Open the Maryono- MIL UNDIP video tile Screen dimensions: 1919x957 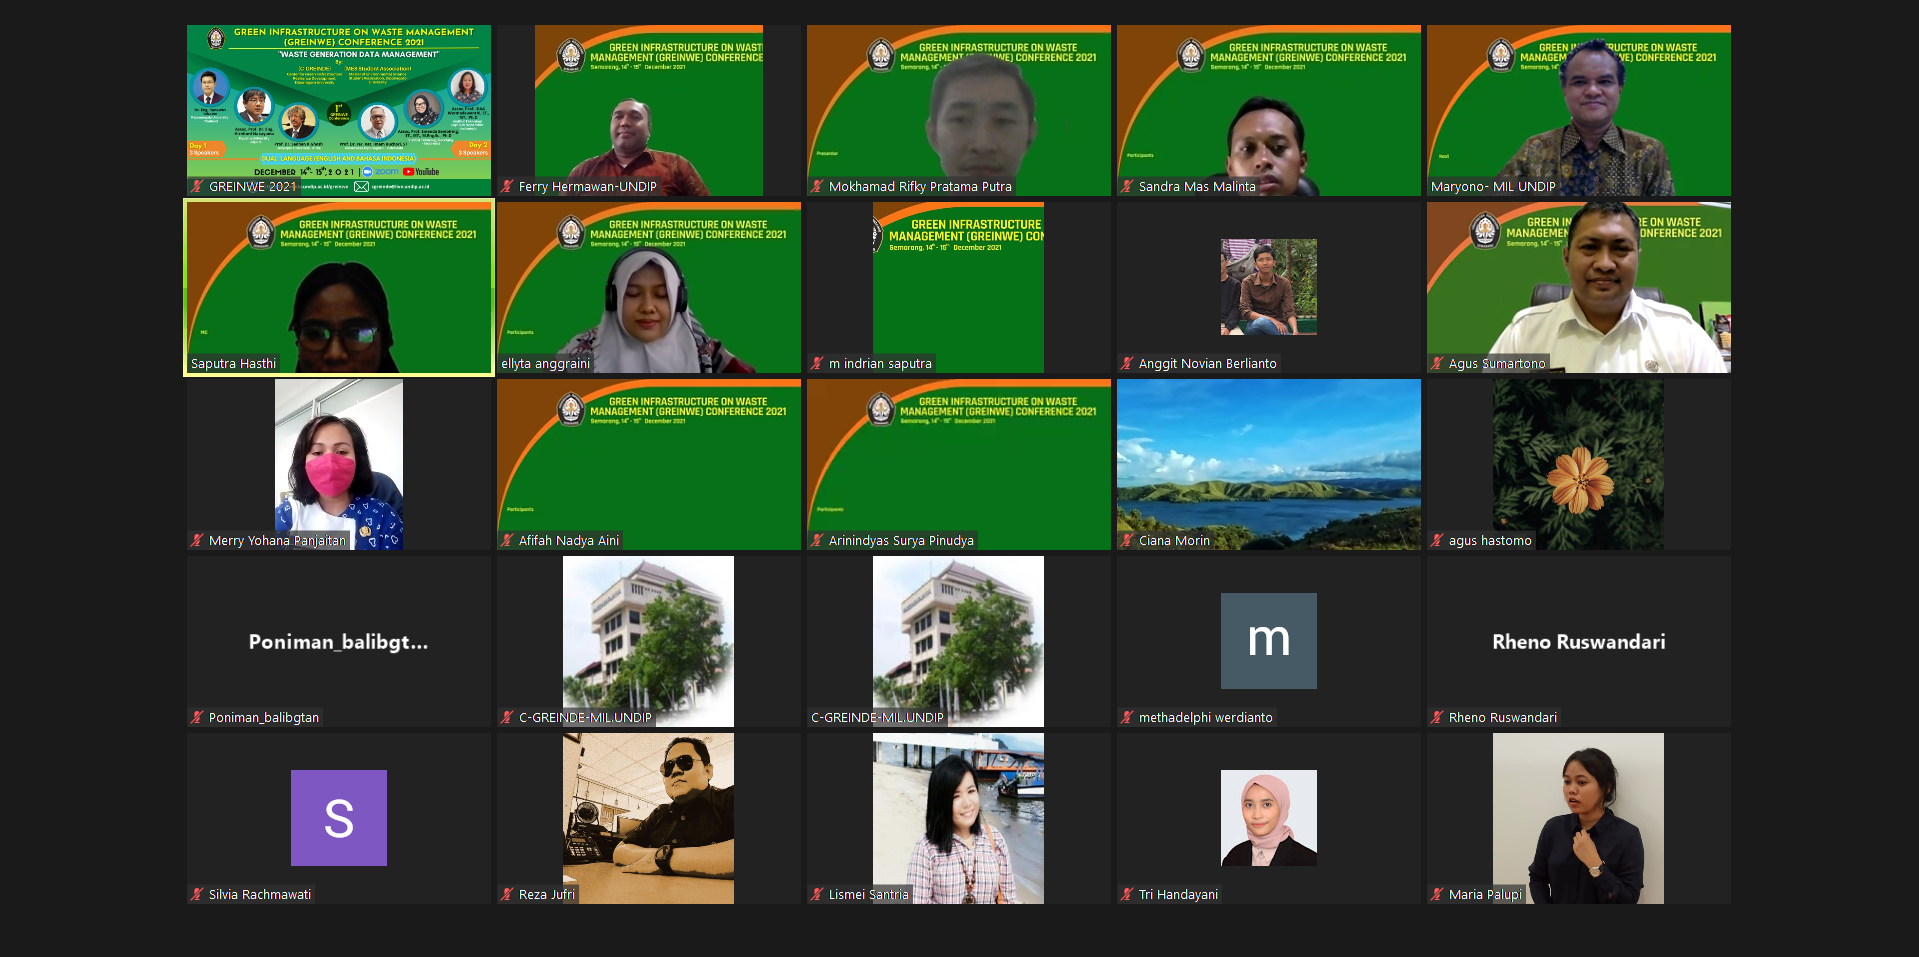[1578, 110]
